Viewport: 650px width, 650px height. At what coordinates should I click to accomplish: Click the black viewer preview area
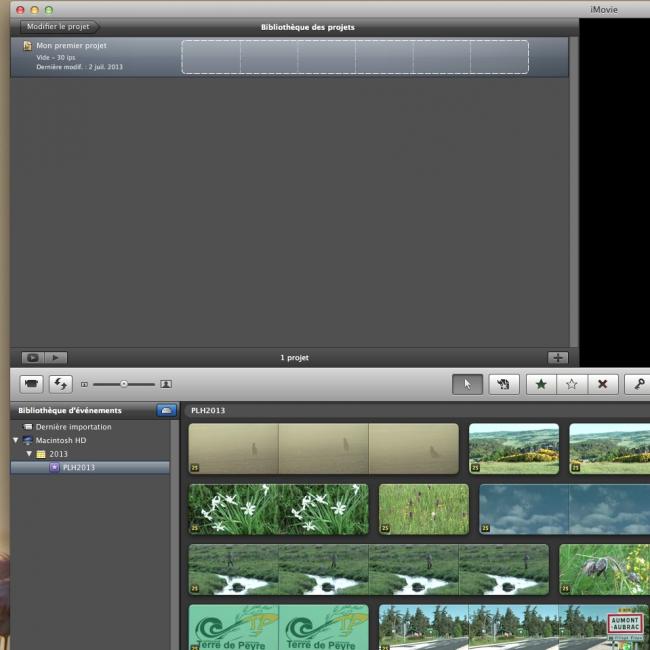[x=614, y=193]
